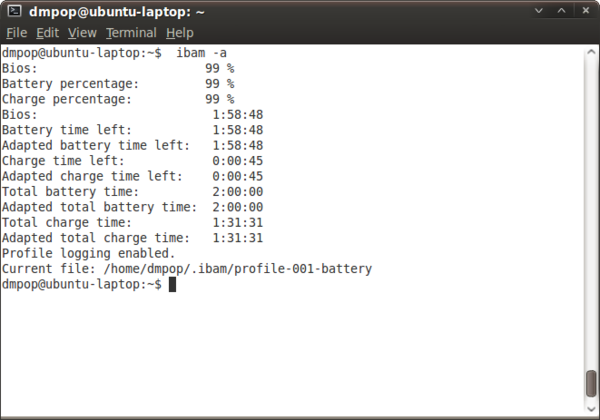Click the empty scrollbar track above the thumb
This screenshot has height=420, width=600.
[591, 200]
